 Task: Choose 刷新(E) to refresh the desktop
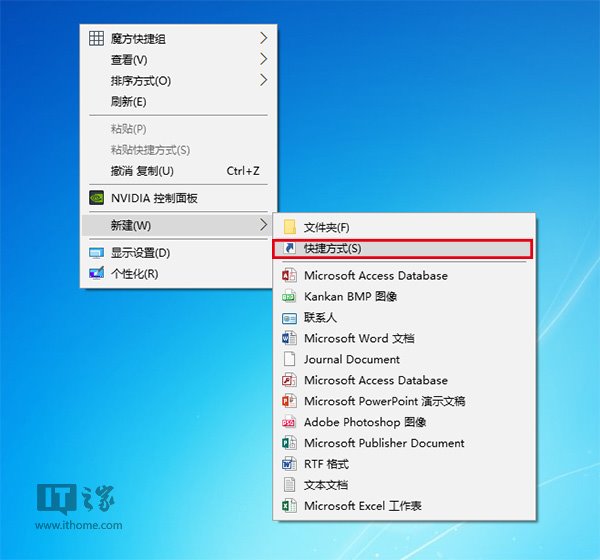178,101
